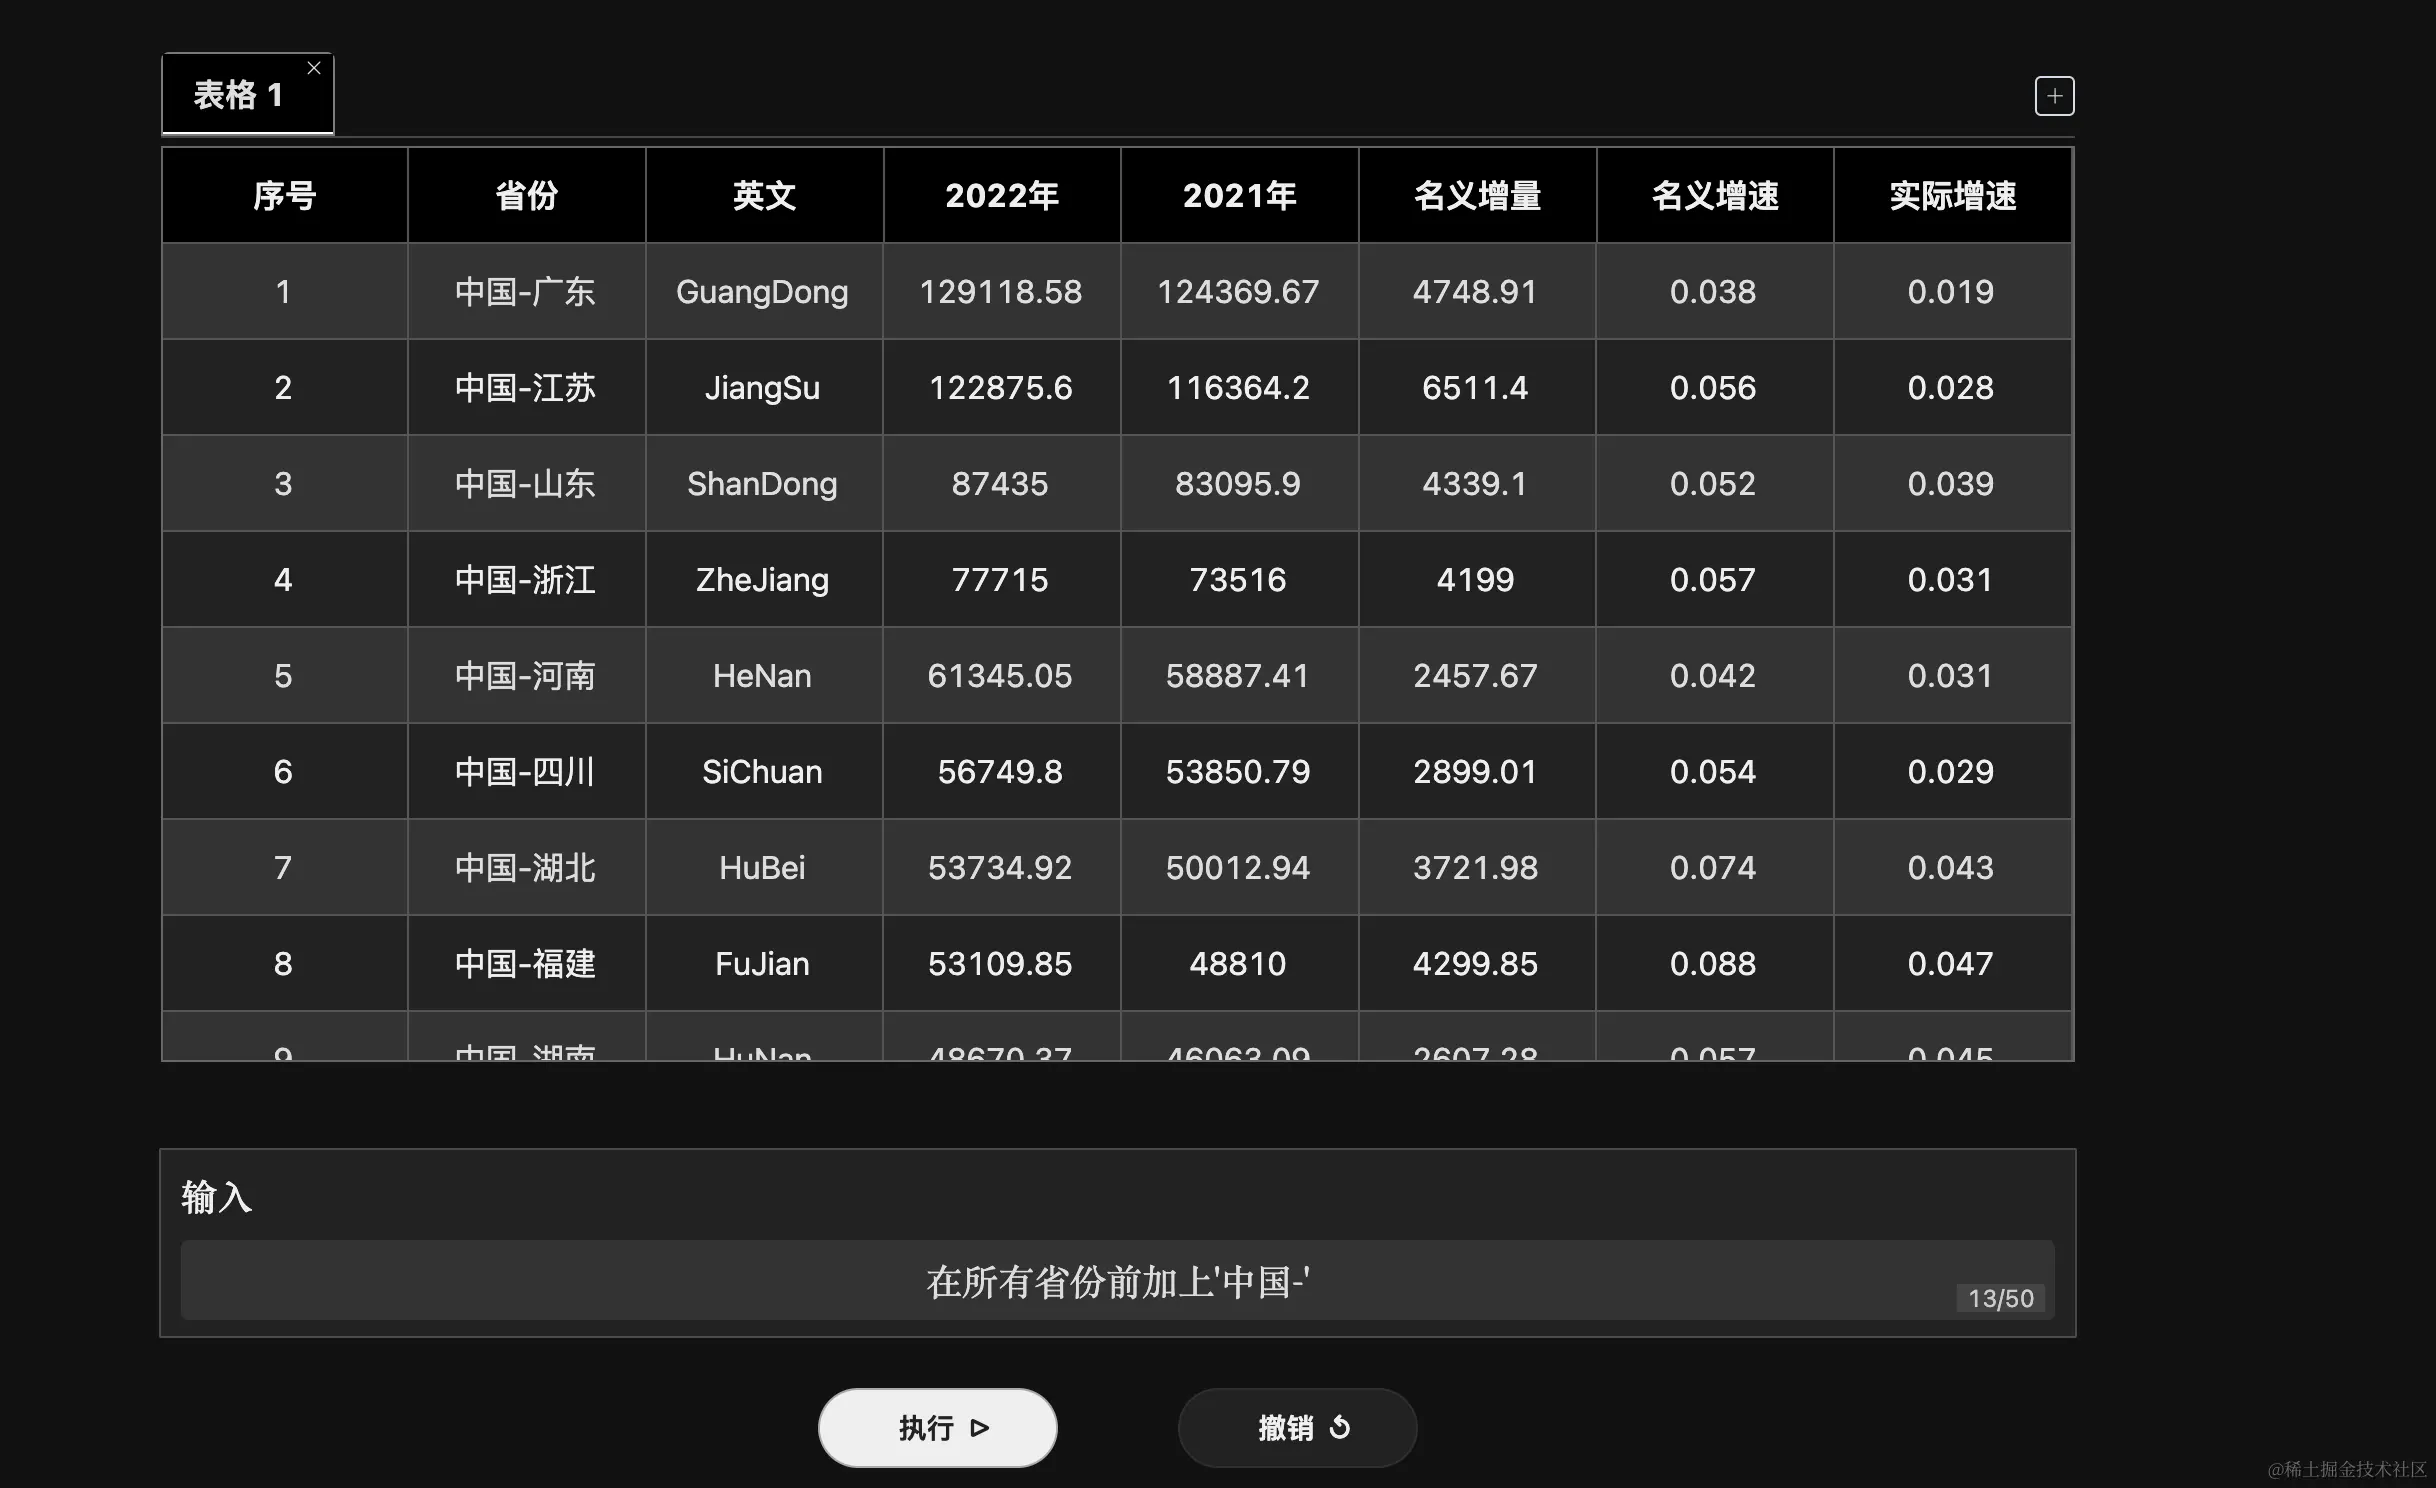
Task: Click the 2022年 column header
Action: pos(1001,195)
